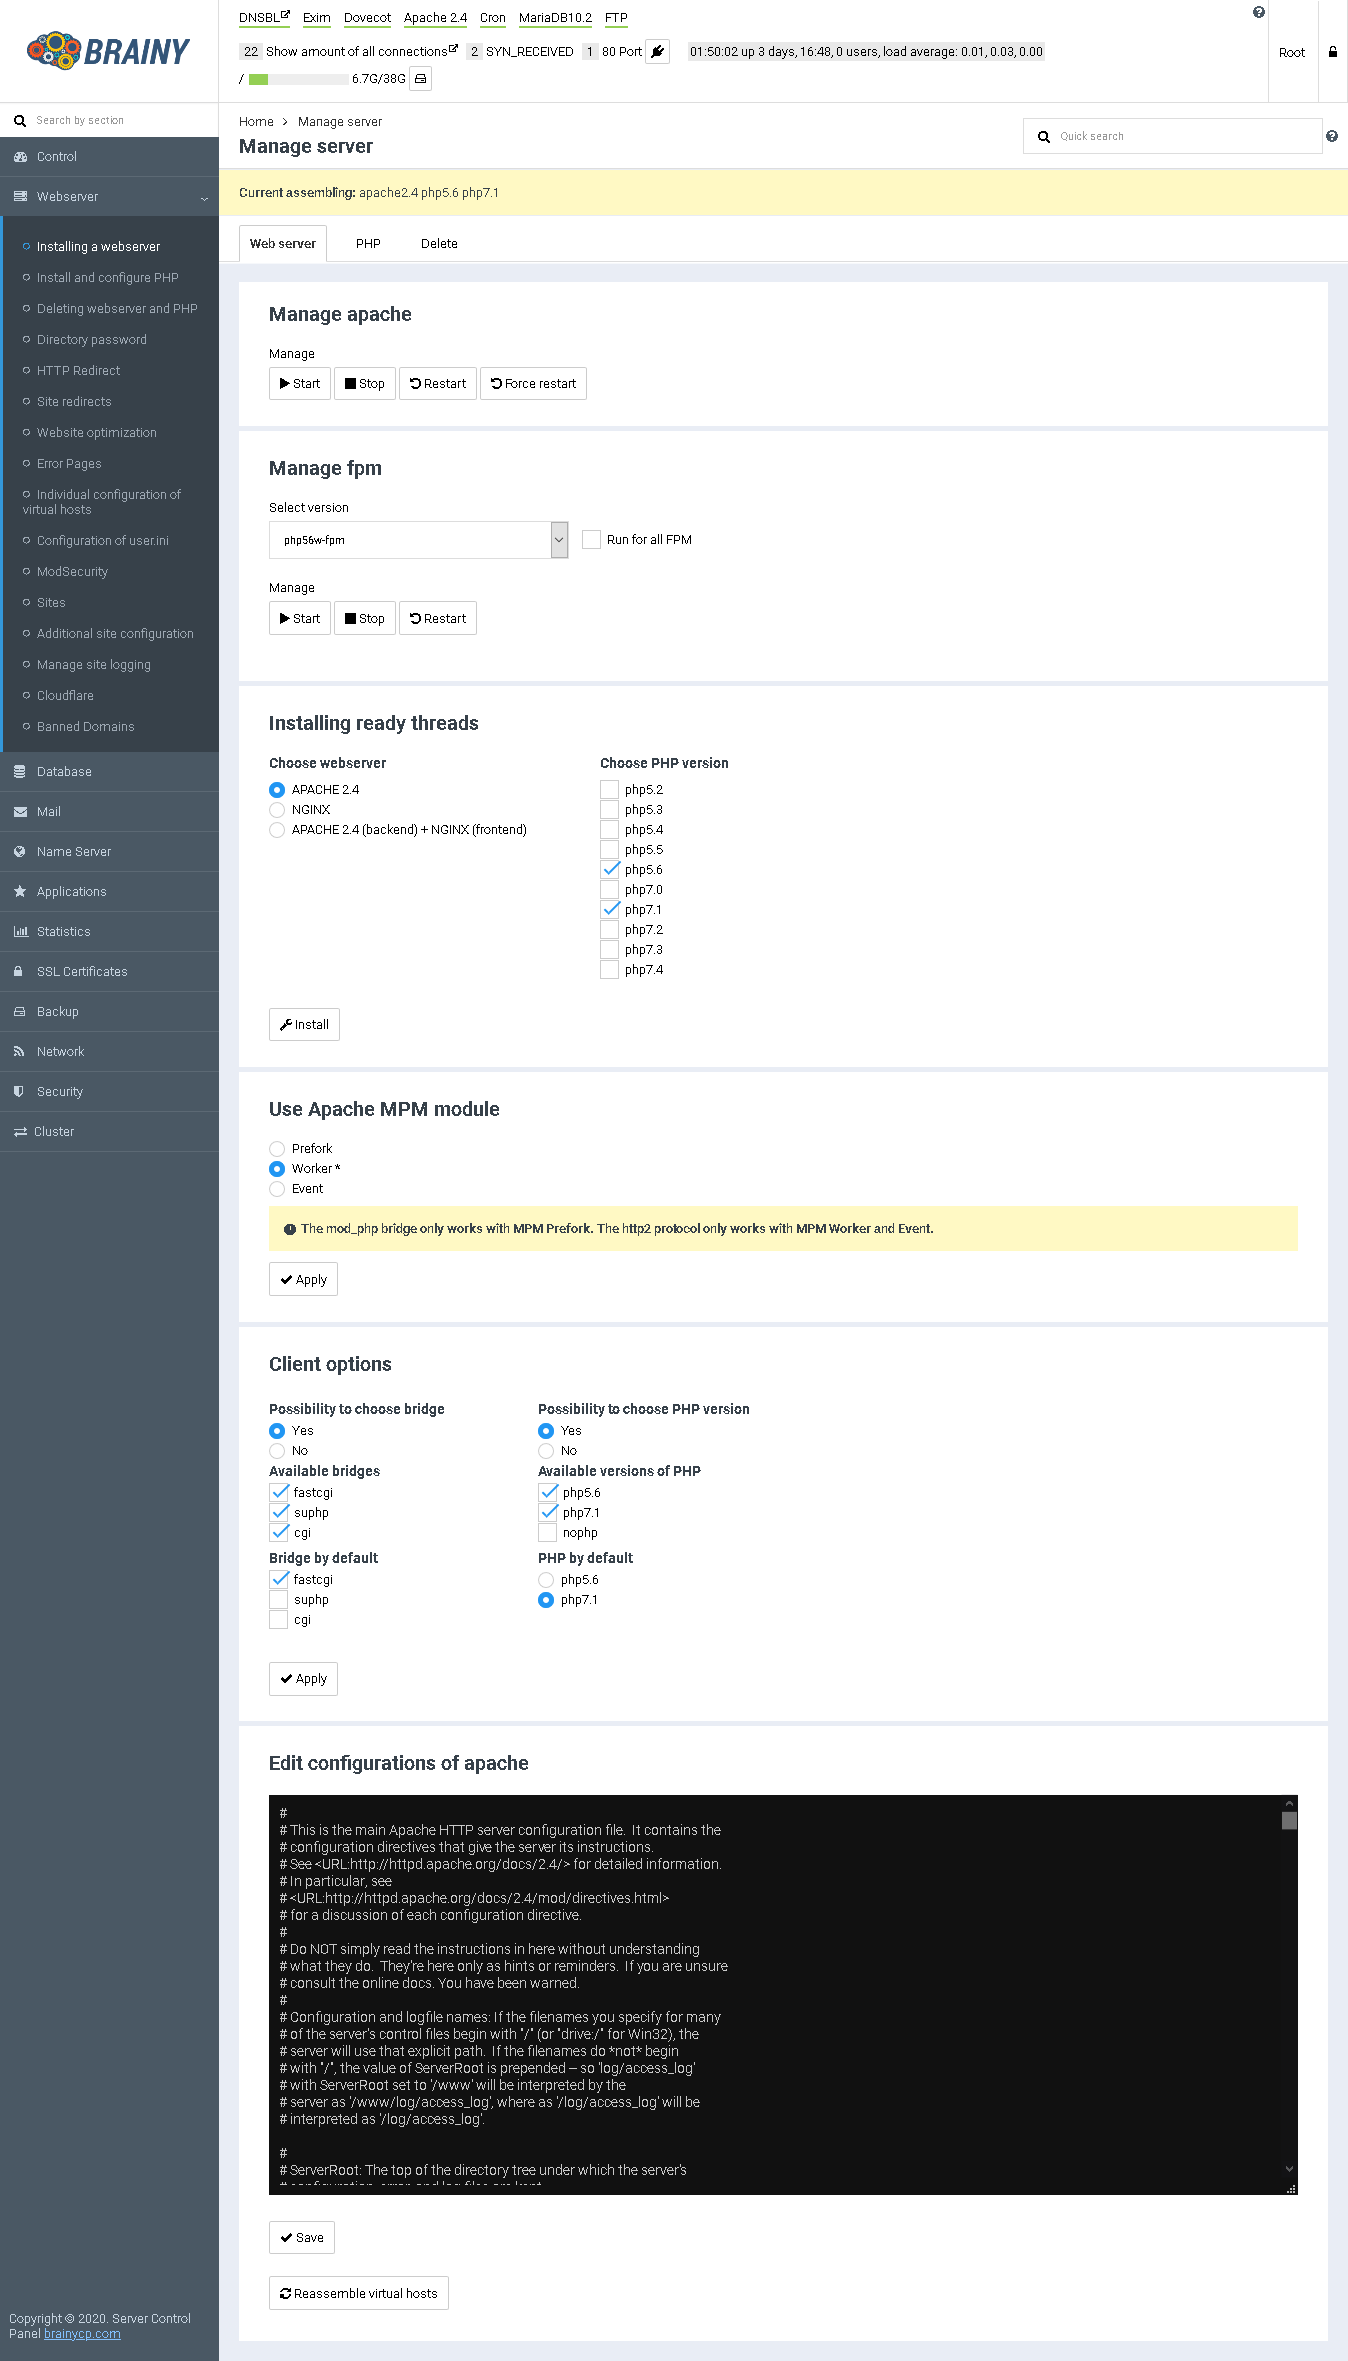Click Install with wrench icon
1348x2361 pixels.
[x=304, y=1025]
